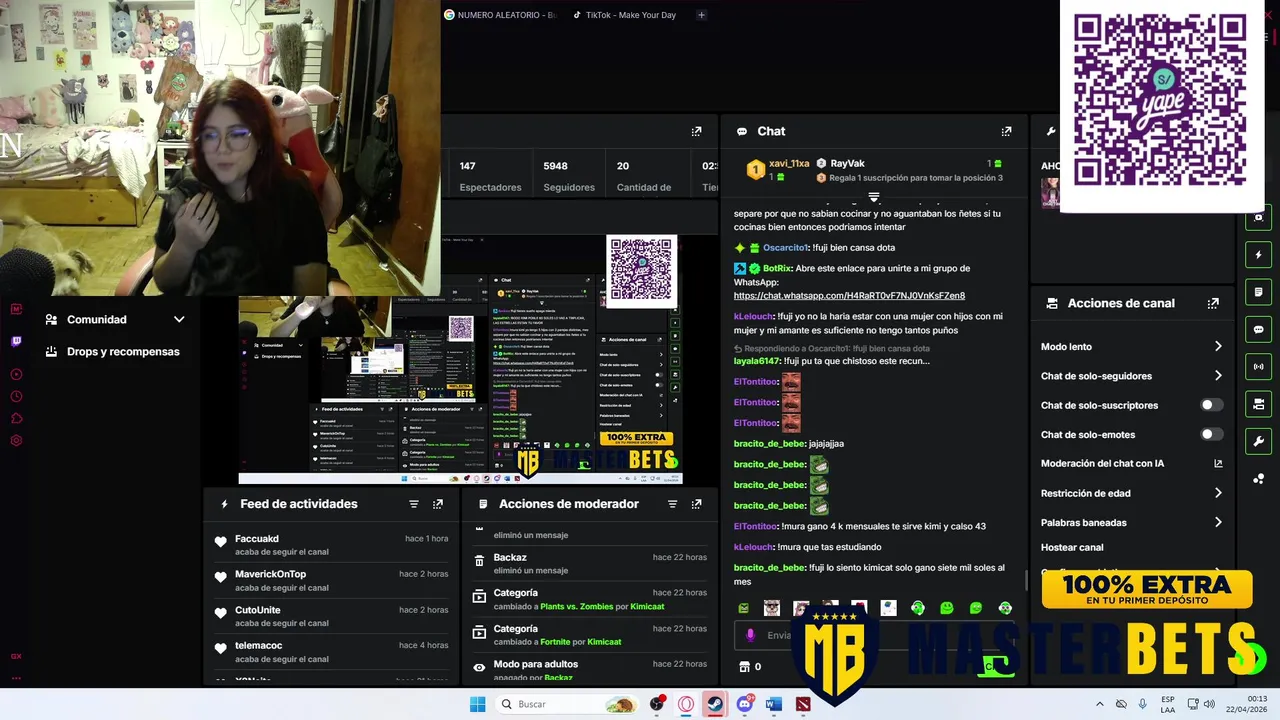The image size is (1280, 720).
Task: Open History clock icon in Opera GX sidebar
Action: [x=16, y=396]
